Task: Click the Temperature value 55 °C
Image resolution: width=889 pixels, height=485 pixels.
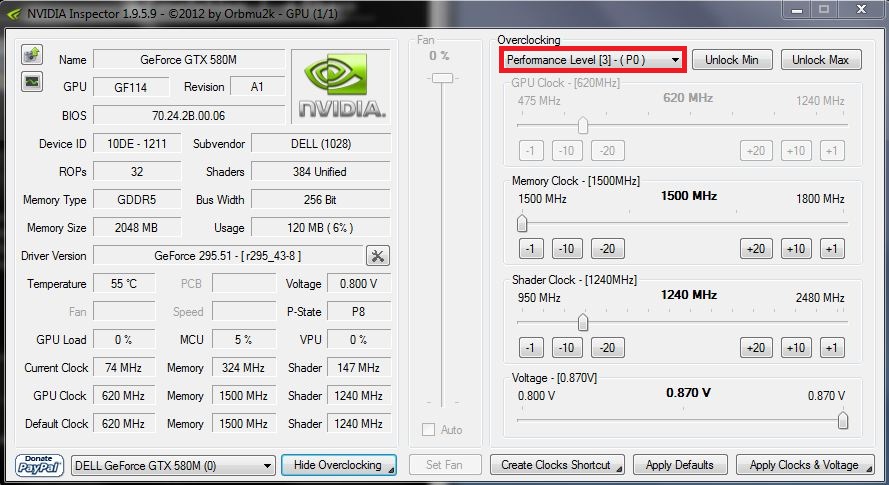Action: pyautogui.click(x=124, y=284)
